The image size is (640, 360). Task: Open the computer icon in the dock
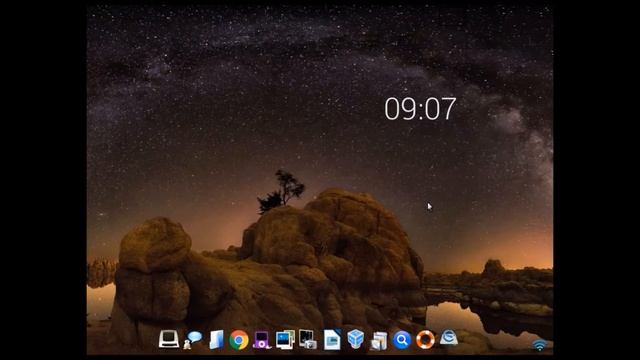[x=169, y=339]
